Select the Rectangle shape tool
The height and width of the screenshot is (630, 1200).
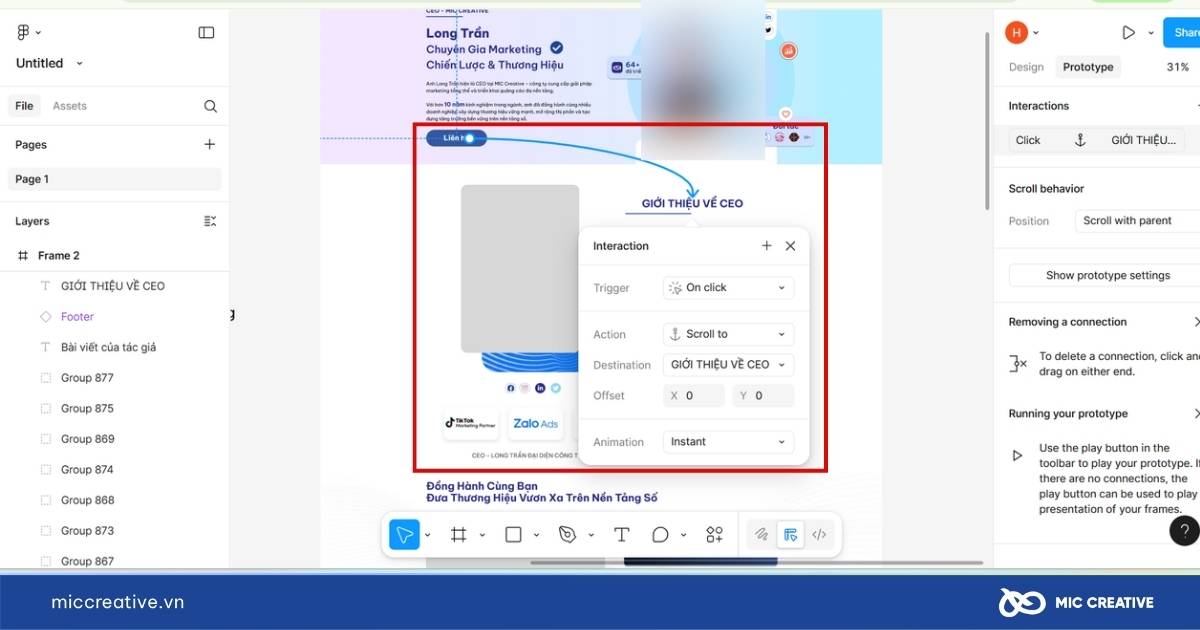click(513, 535)
